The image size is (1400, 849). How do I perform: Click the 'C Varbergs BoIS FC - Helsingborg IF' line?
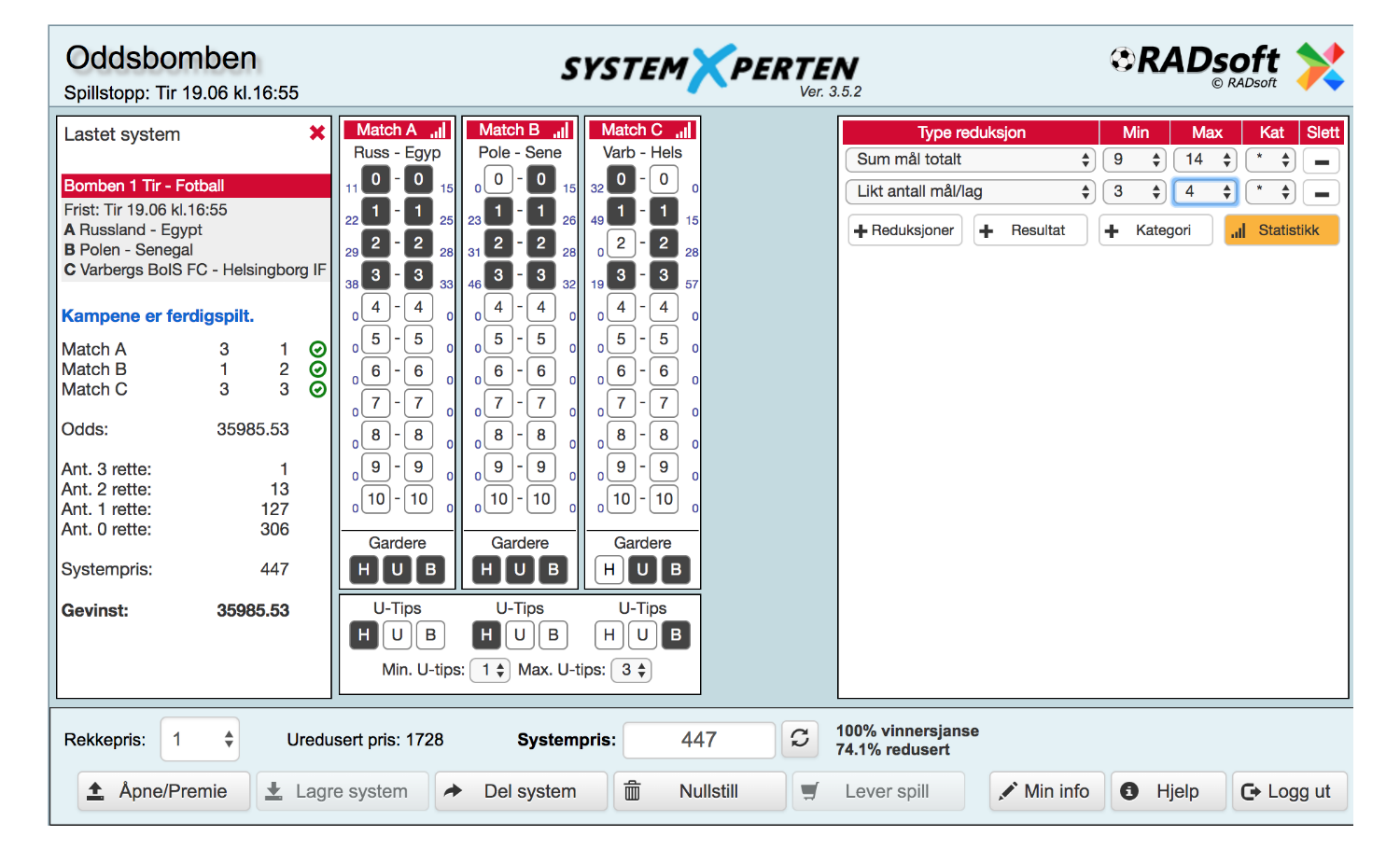[x=195, y=270]
